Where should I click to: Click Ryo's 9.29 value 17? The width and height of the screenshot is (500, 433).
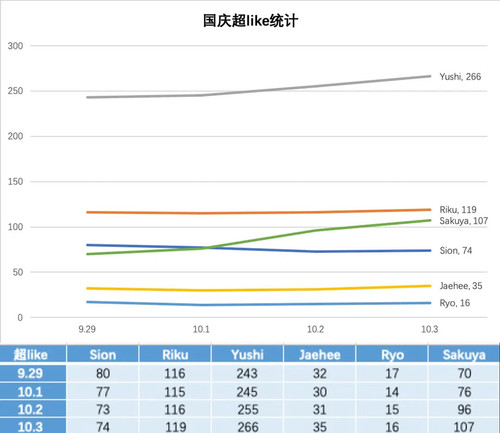coord(392,373)
